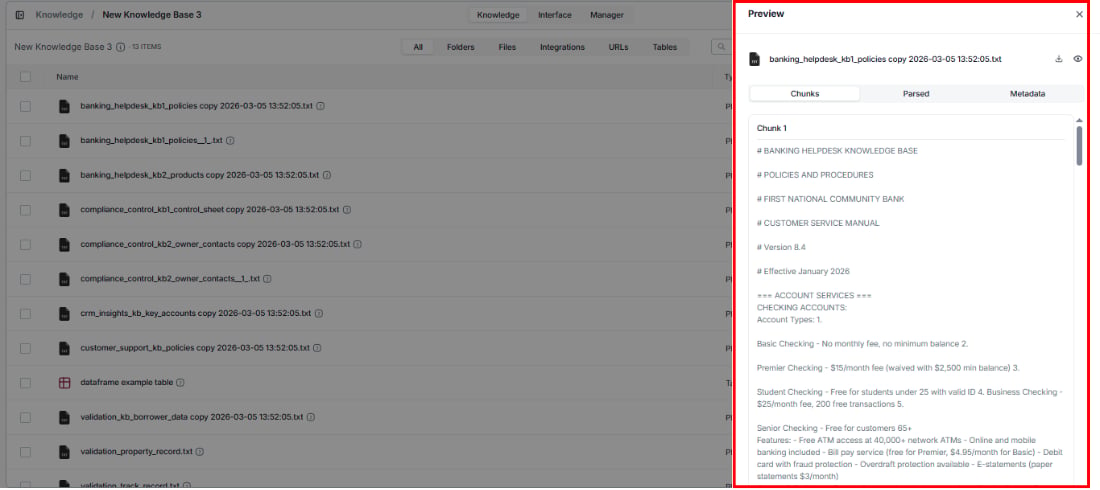Click the file icon of banking_helpdesk_kb1_policies__1_.txt
The image size is (1100, 490).
[65, 141]
